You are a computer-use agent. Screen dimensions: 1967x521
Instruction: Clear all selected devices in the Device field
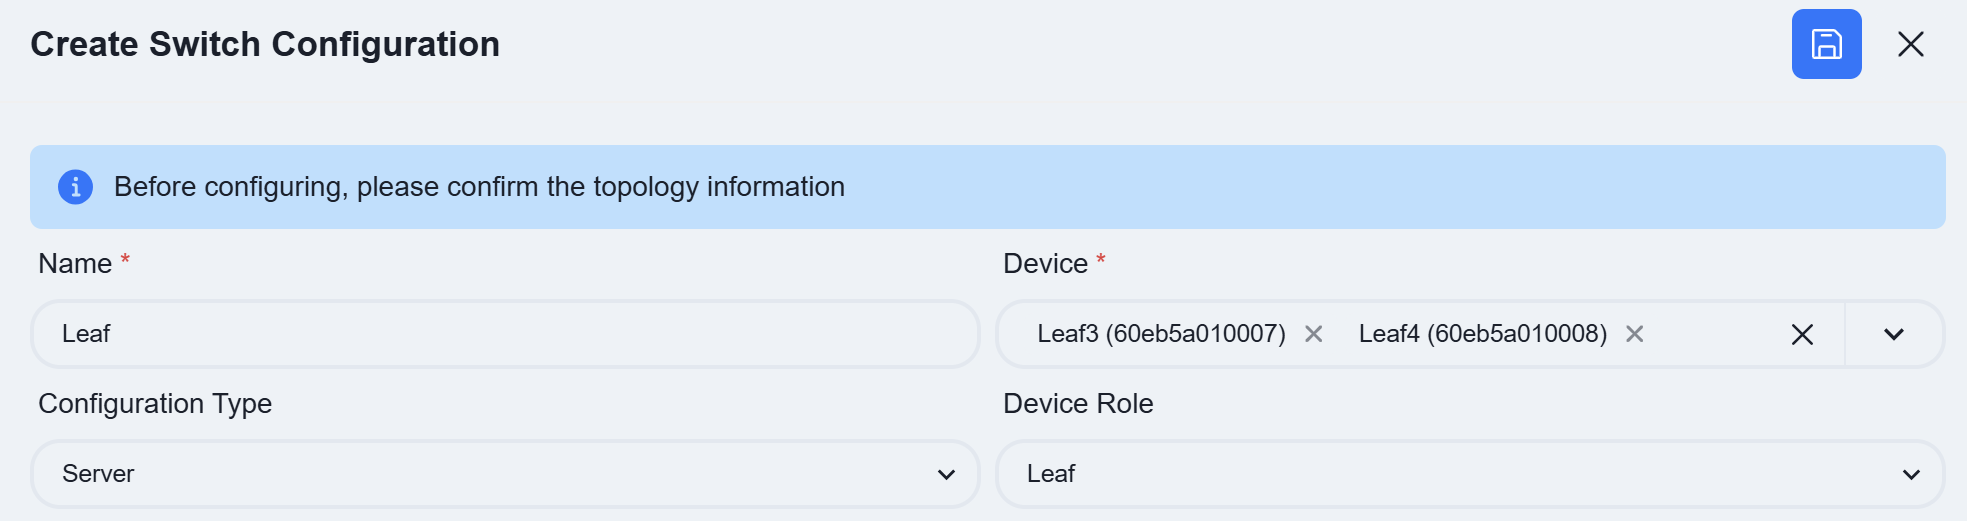[1802, 335]
